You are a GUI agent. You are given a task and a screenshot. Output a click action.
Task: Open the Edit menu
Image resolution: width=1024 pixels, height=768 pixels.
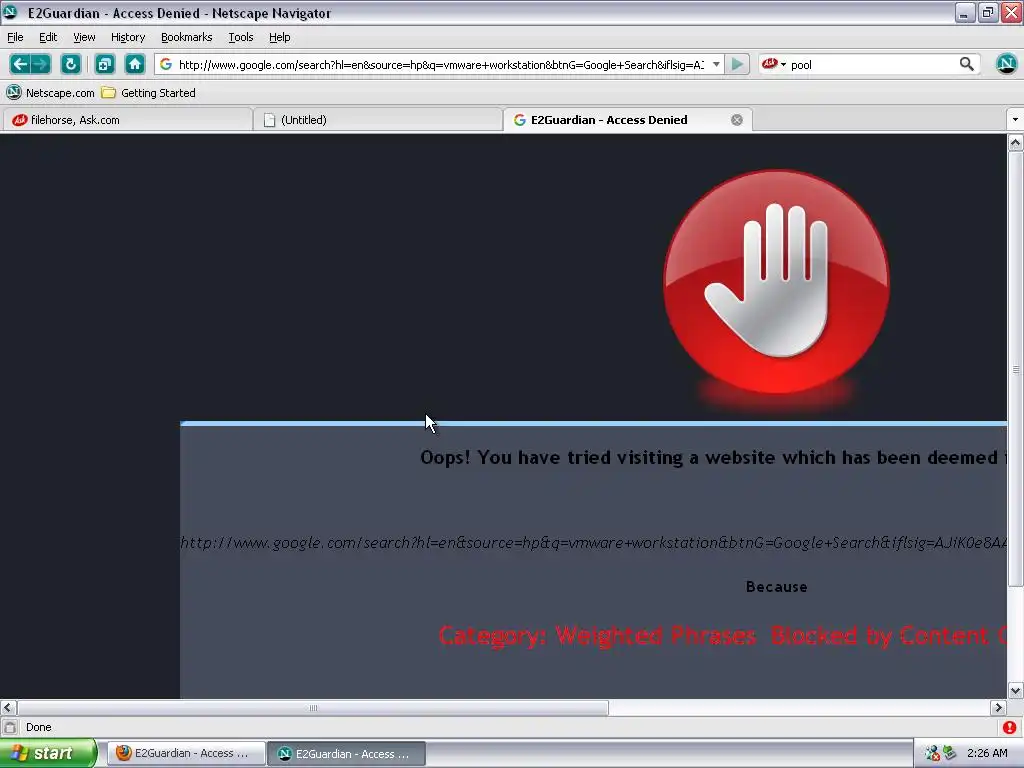pos(48,37)
